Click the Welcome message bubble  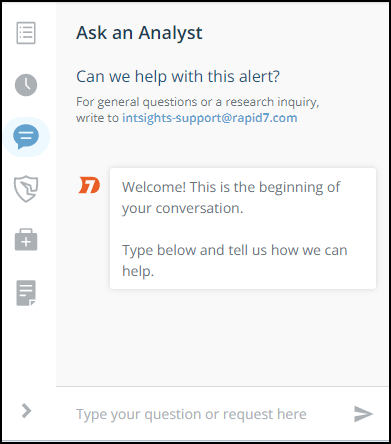pyautogui.click(x=243, y=228)
